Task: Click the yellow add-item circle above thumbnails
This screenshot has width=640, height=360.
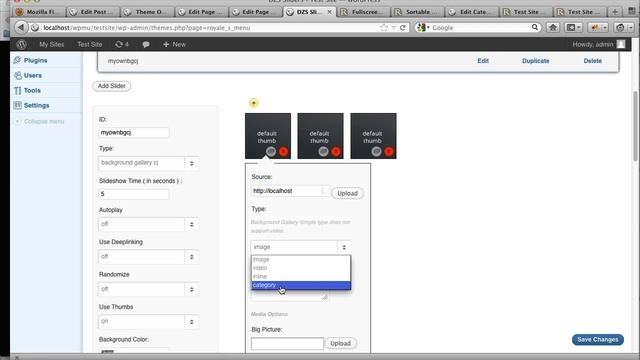Action: pos(253,103)
